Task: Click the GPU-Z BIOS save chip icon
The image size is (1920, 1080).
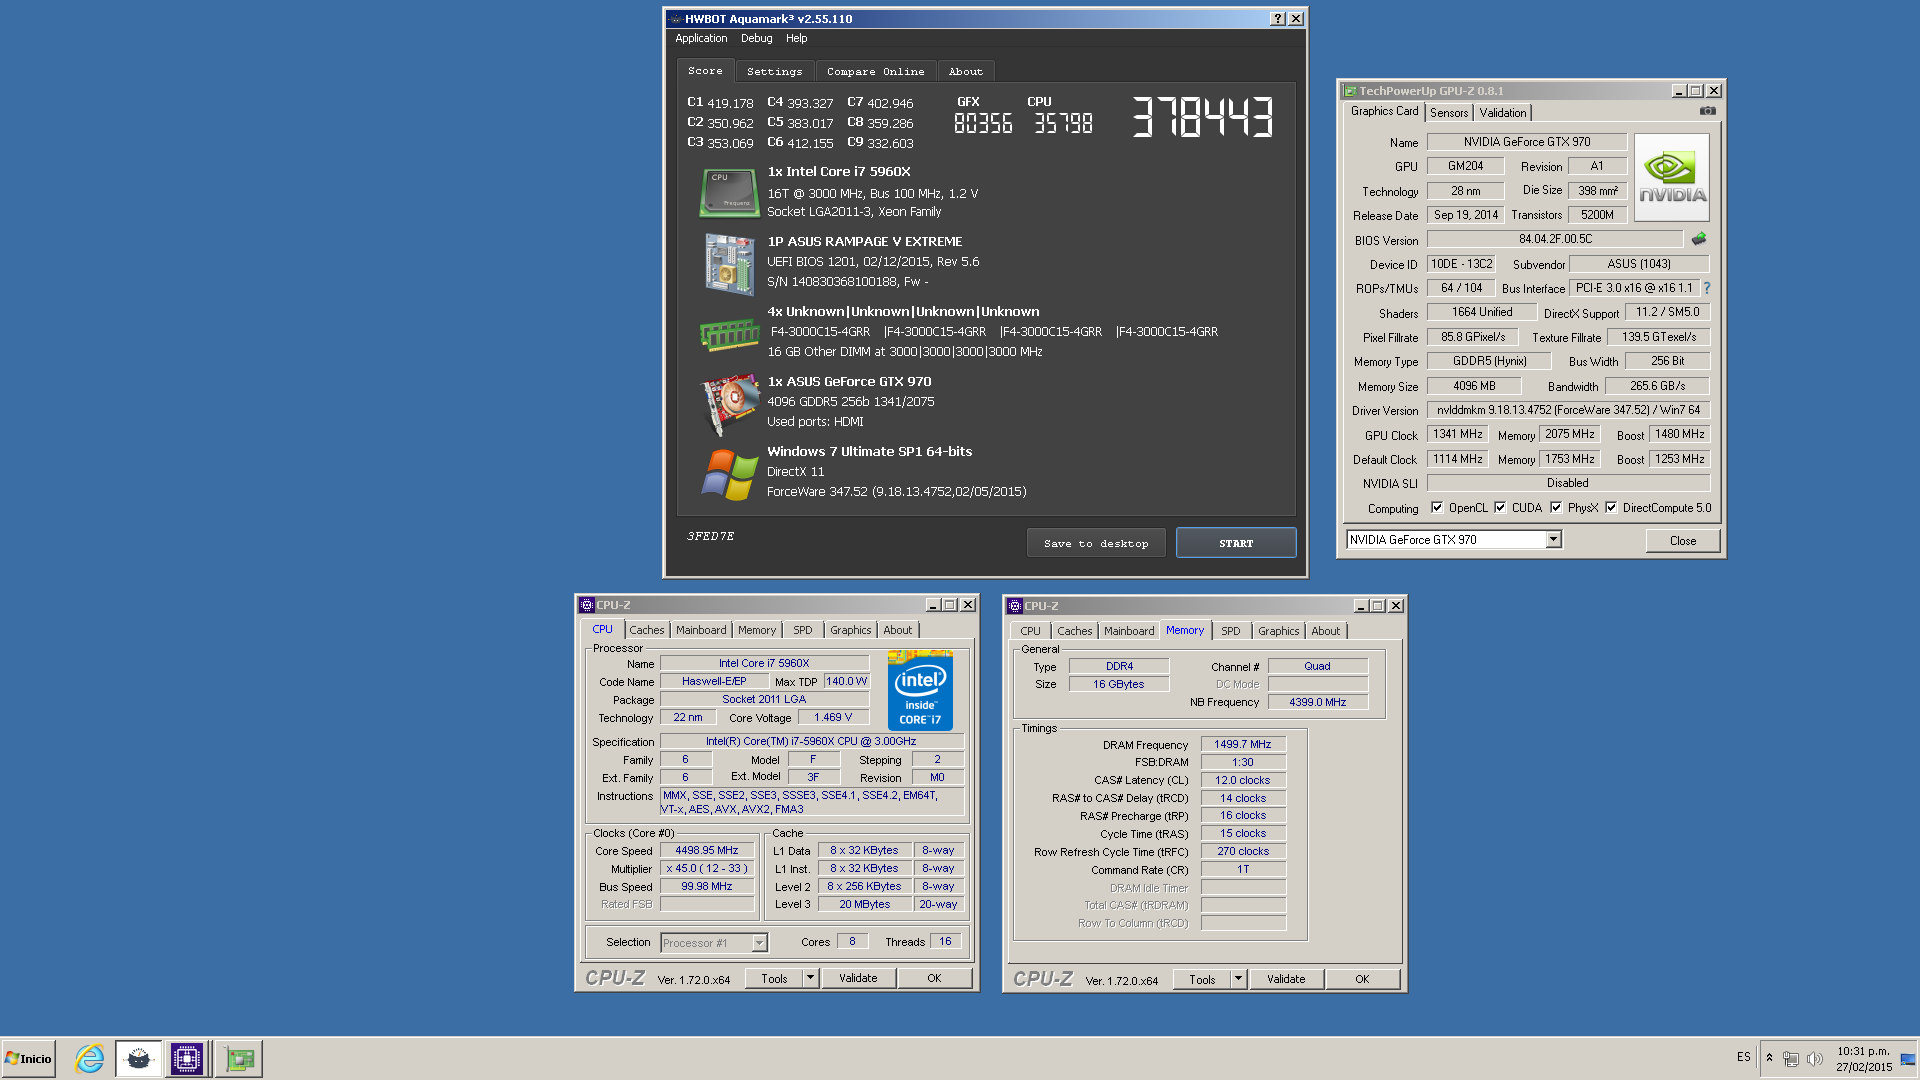Action: pyautogui.click(x=1698, y=239)
